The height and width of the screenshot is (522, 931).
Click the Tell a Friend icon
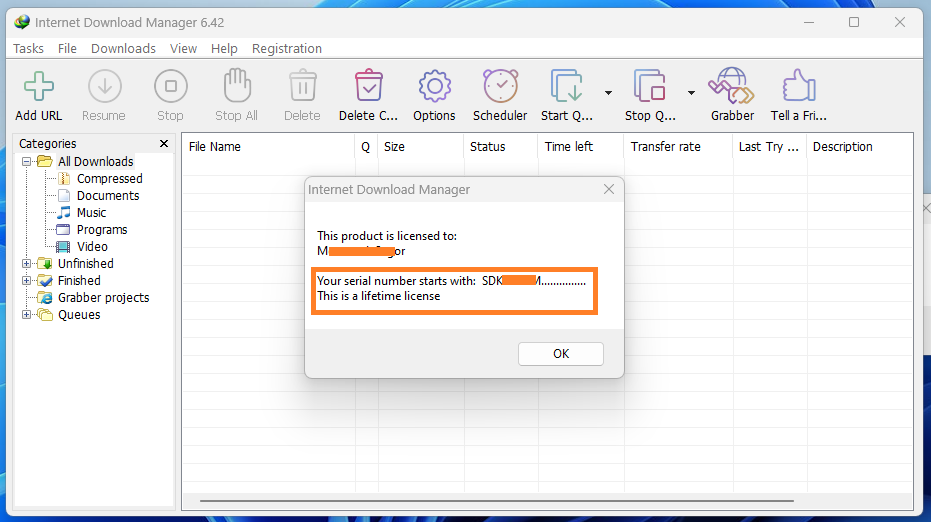(798, 88)
